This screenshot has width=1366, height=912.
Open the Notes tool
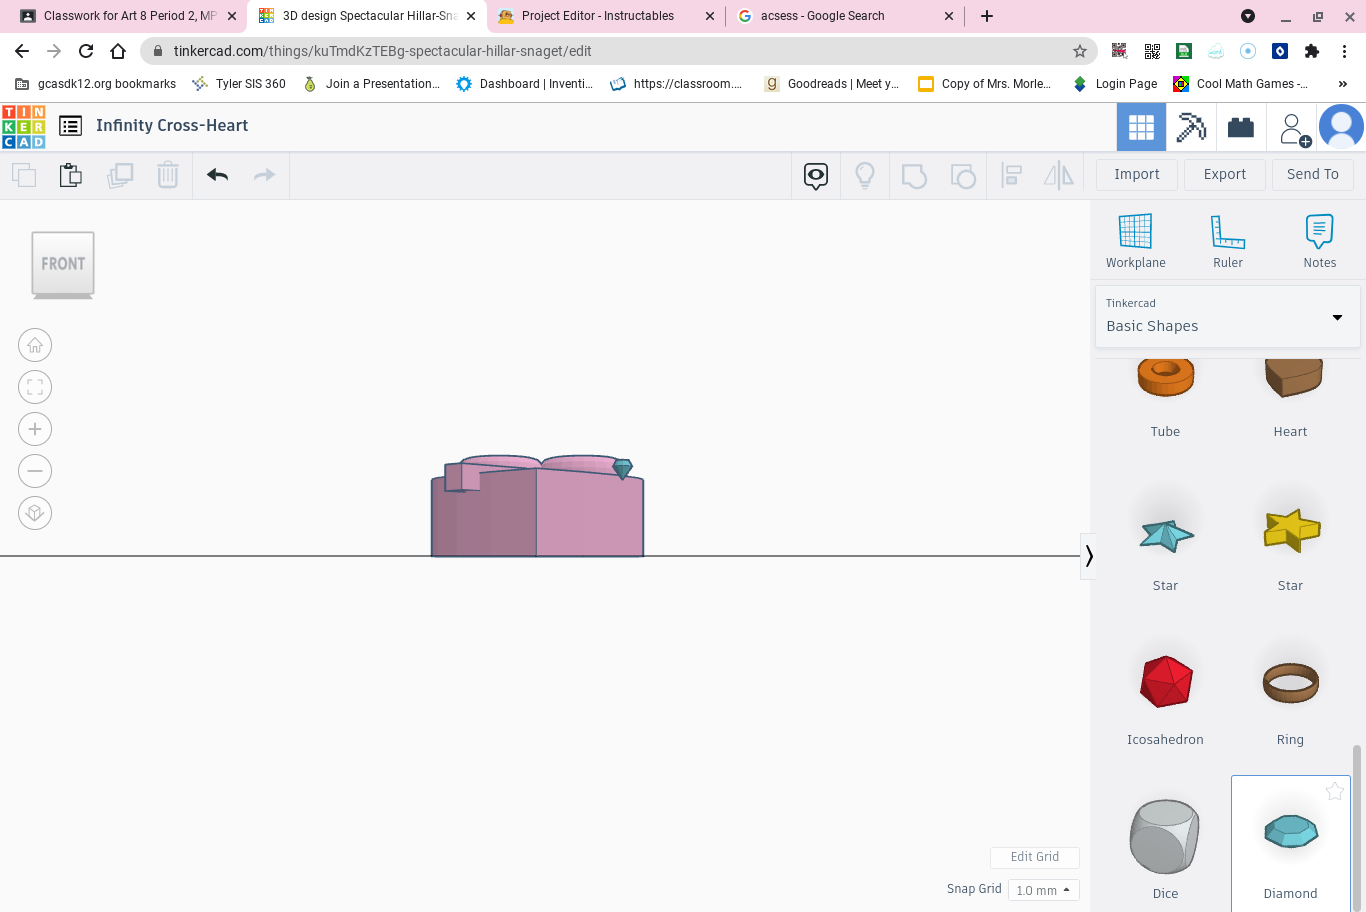(1320, 241)
